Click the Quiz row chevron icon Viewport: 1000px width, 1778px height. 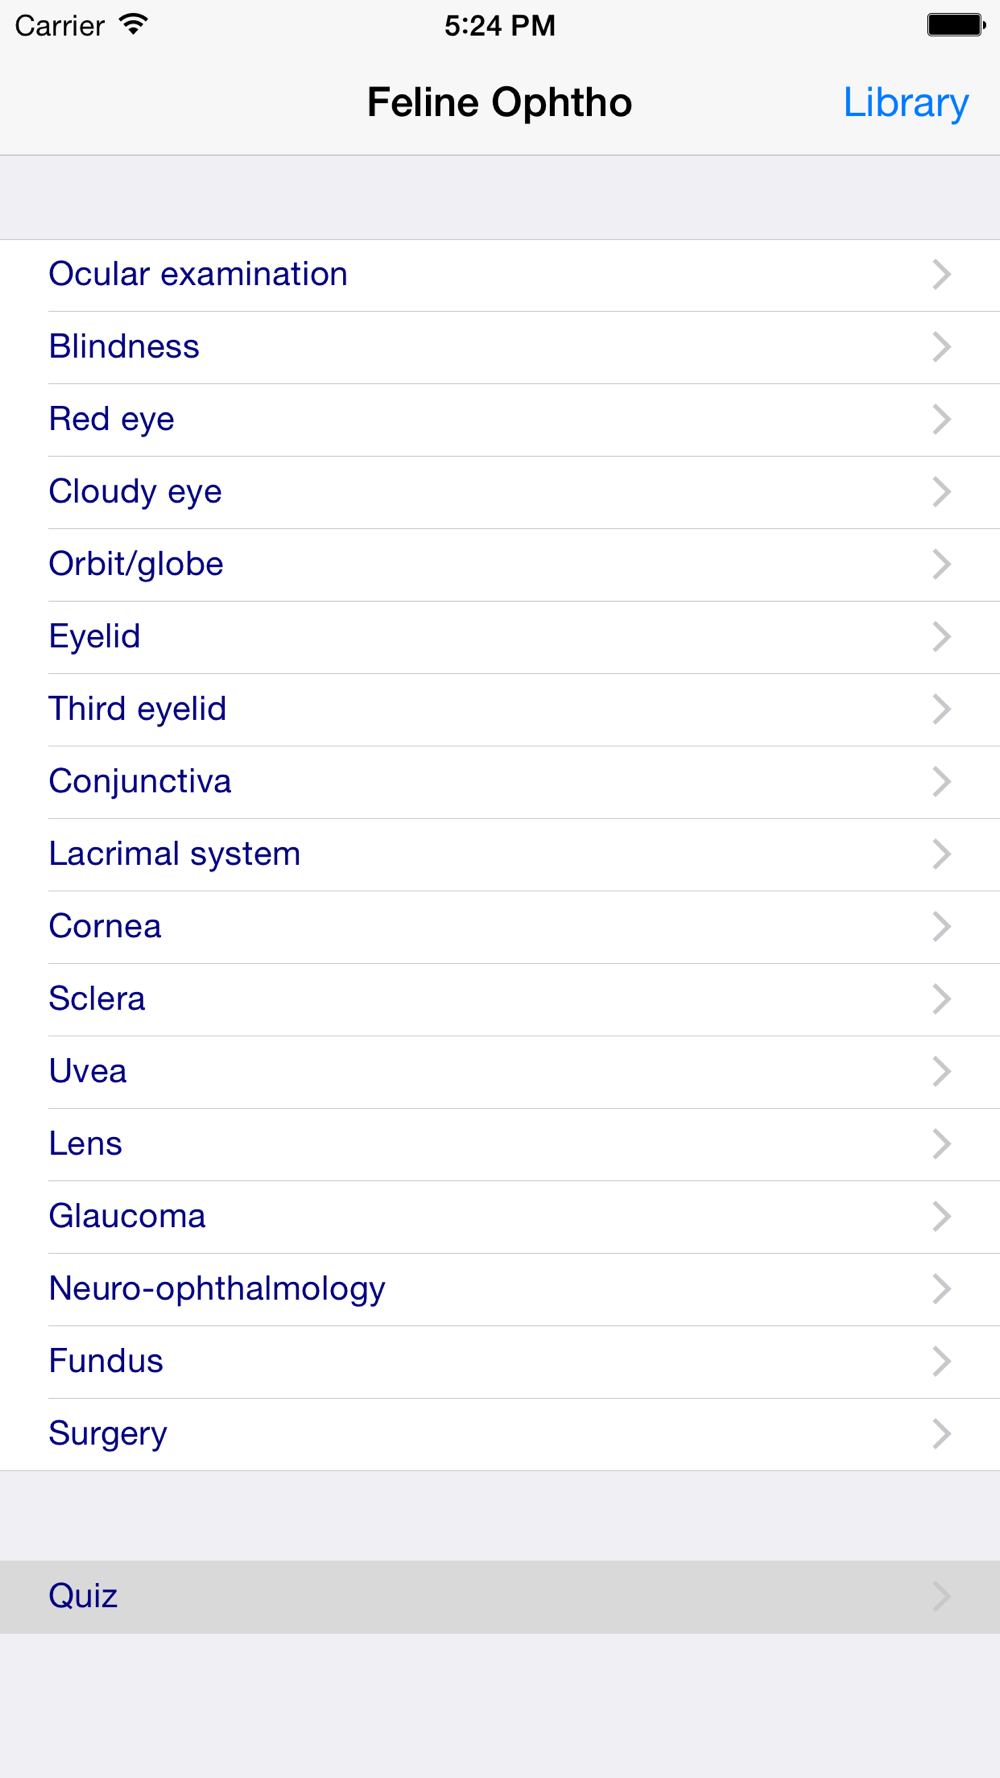tap(941, 1596)
